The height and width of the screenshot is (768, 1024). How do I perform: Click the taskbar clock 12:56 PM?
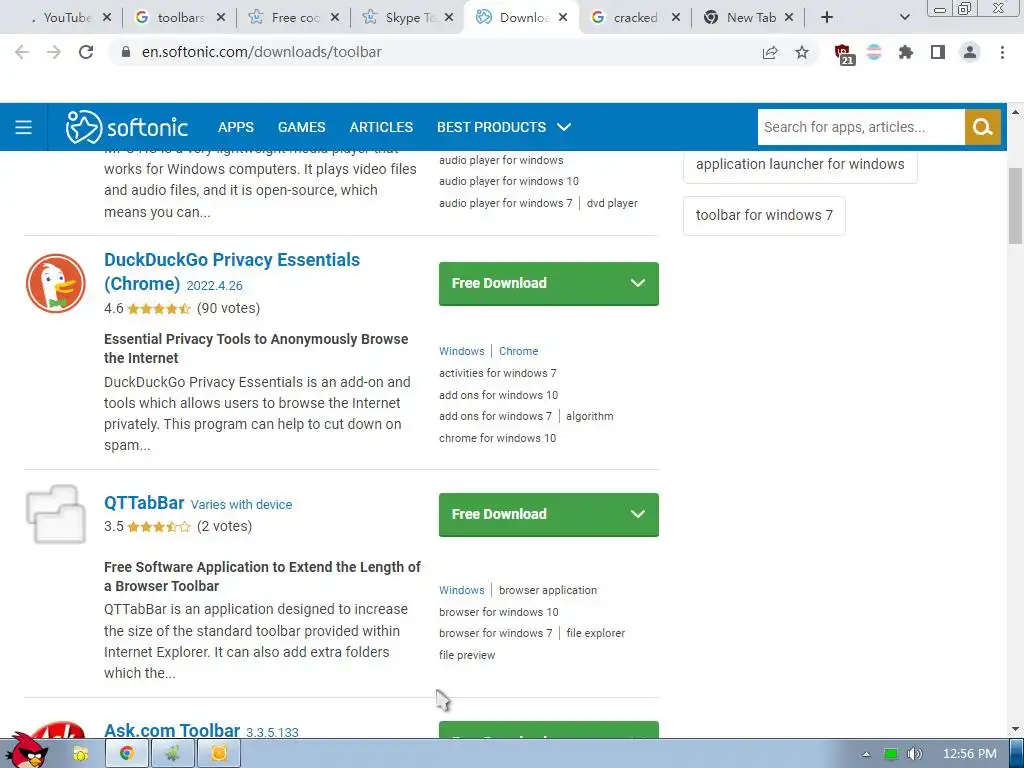pyautogui.click(x=970, y=754)
